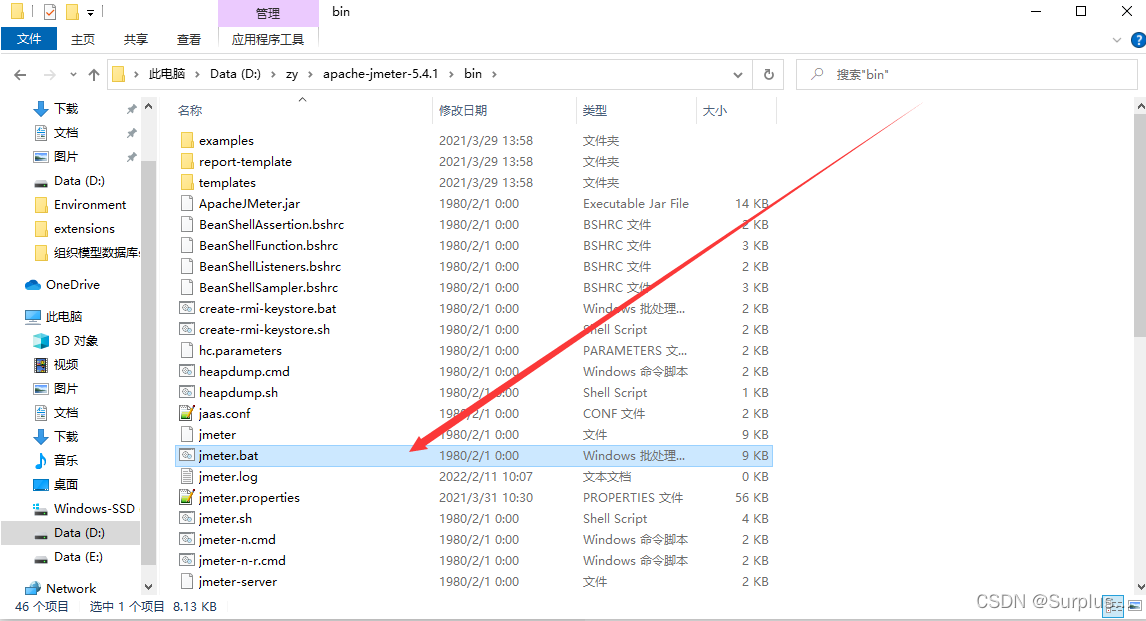1146x621 pixels.
Task: Expand the ribbon chevron
Action: (x=1116, y=40)
